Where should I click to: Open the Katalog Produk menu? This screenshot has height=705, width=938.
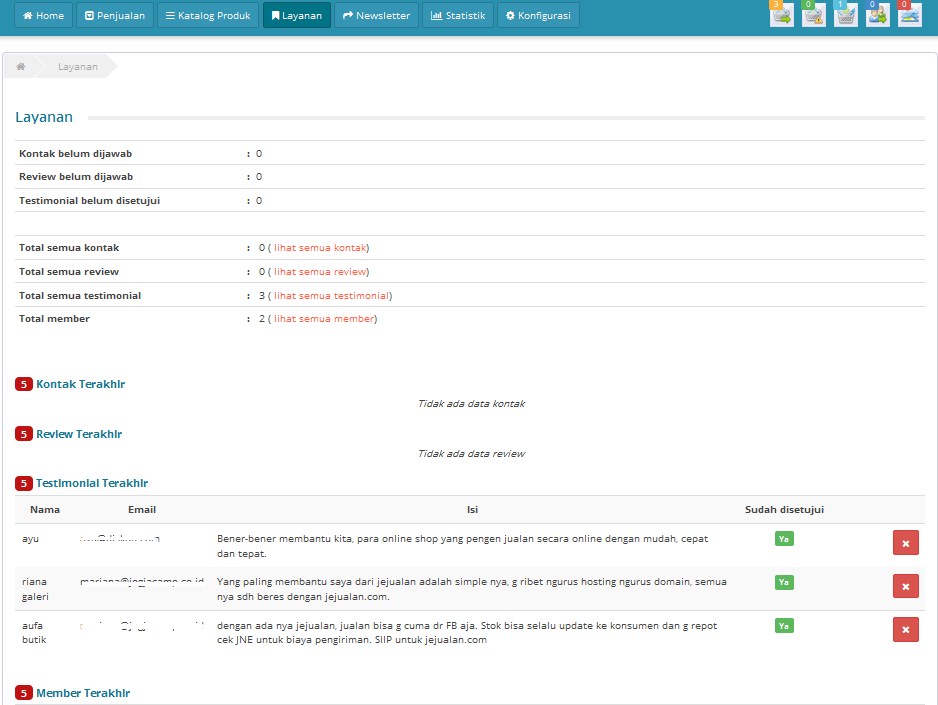coord(208,16)
